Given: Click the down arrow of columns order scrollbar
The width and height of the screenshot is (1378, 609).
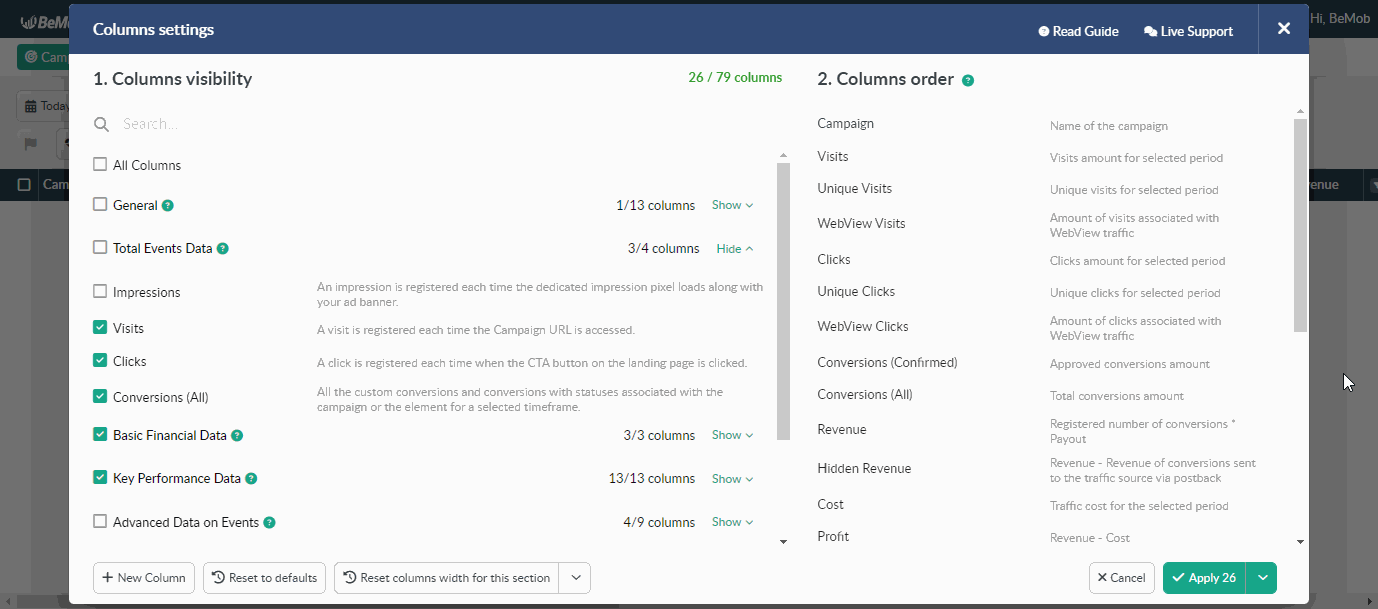Looking at the screenshot, I should click(1300, 542).
